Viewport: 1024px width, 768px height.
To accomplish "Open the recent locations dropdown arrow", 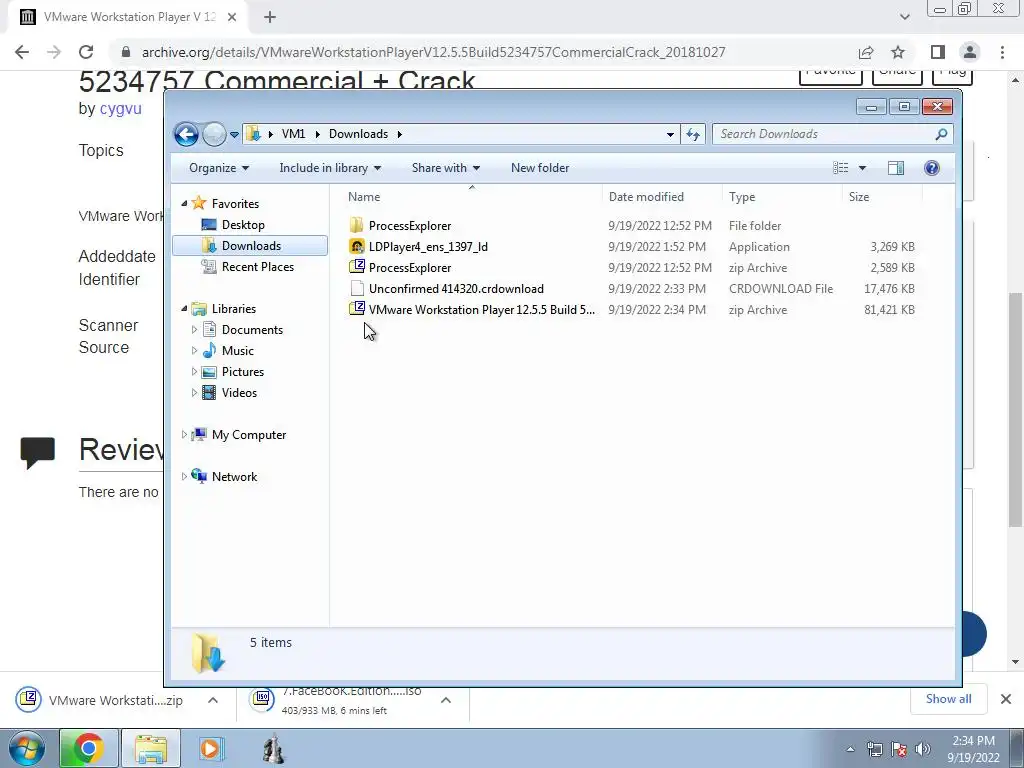I will click(234, 135).
